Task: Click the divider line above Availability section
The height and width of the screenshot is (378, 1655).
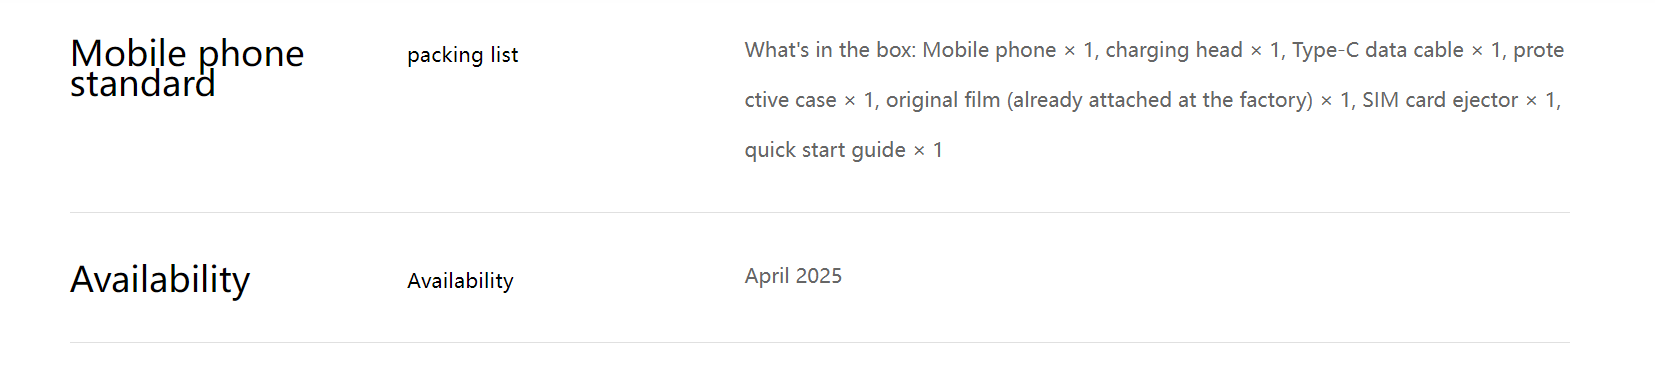Action: click(x=820, y=212)
